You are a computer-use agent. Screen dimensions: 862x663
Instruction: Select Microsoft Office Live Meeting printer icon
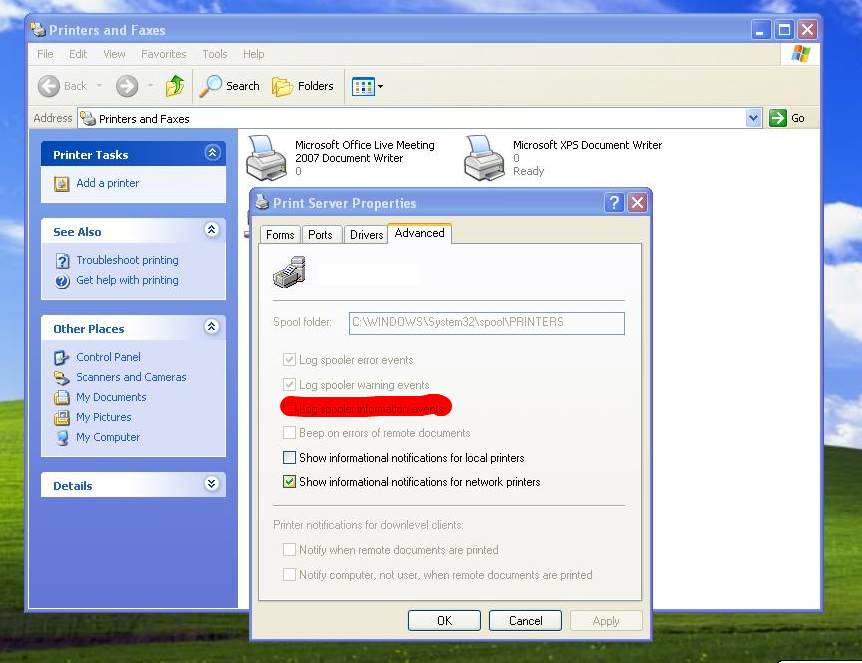[x=267, y=158]
